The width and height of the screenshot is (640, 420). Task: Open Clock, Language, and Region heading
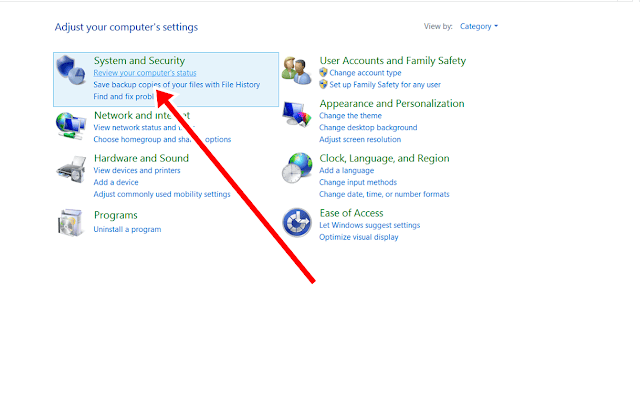coord(384,158)
